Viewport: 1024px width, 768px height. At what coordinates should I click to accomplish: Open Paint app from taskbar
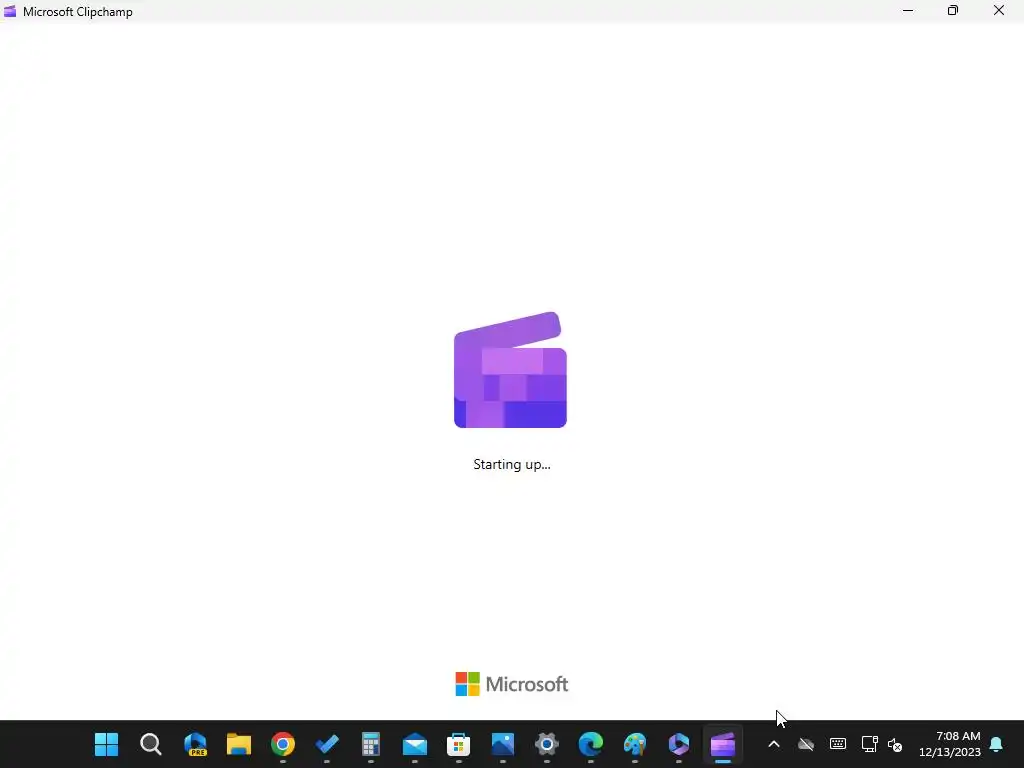tap(635, 744)
